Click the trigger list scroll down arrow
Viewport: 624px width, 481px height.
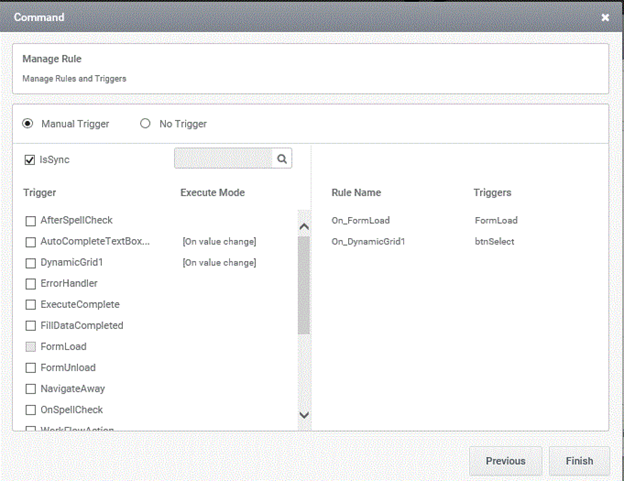click(304, 415)
